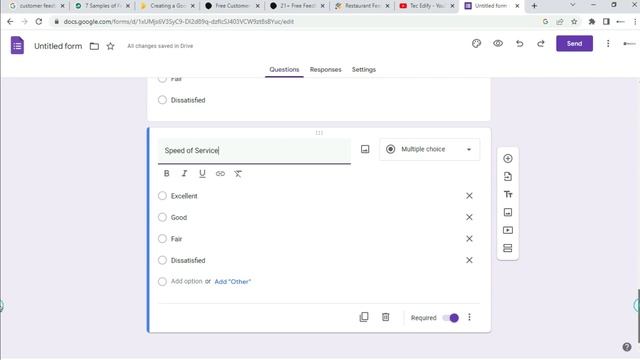Viewport: 640px width, 360px height.
Task: Remove the Good option
Action: [x=469, y=217]
